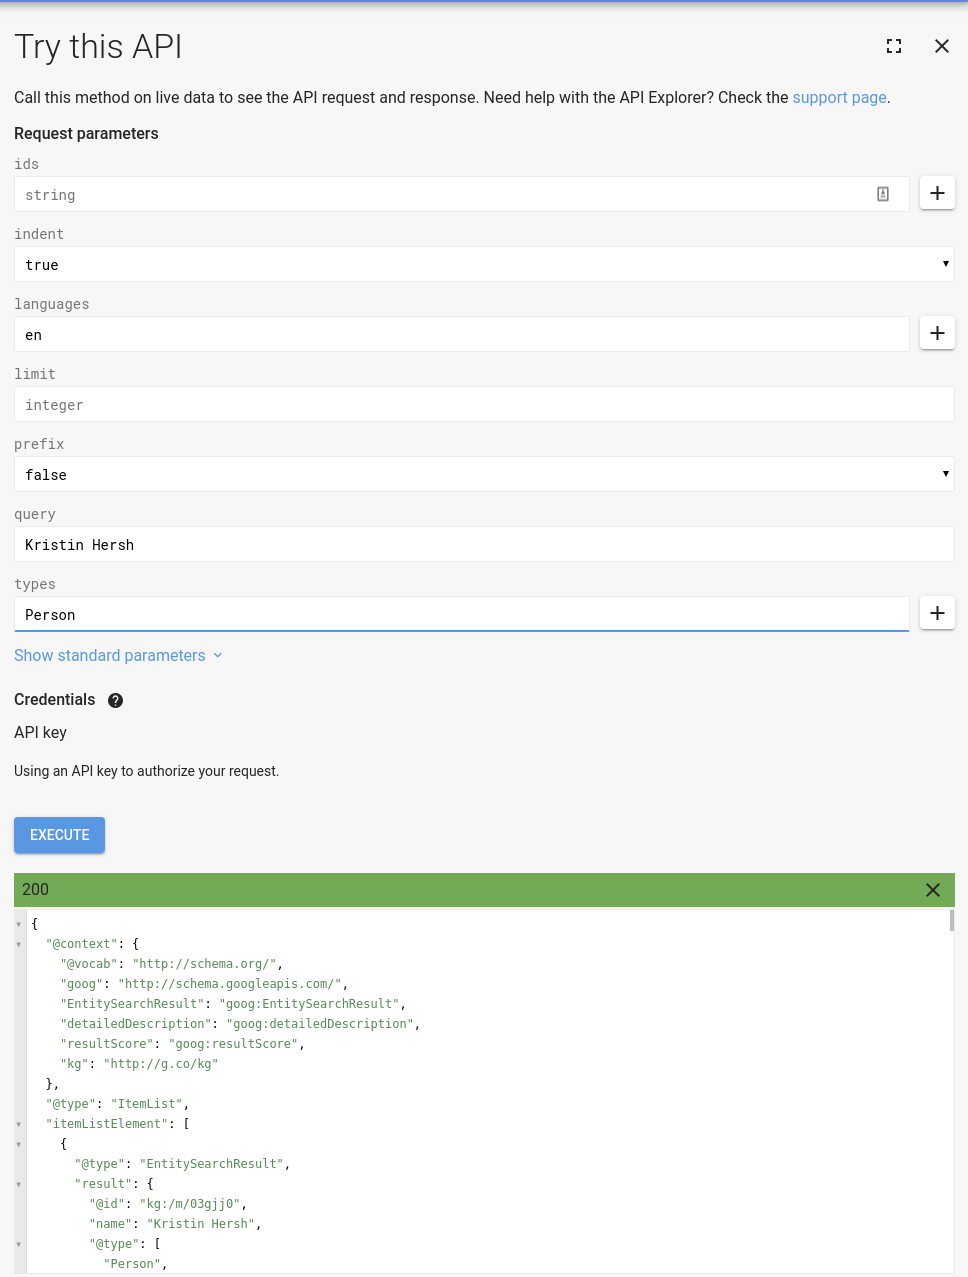Add another ids value using its plus icon
Screen dimensions: 968x1277
coord(937,192)
